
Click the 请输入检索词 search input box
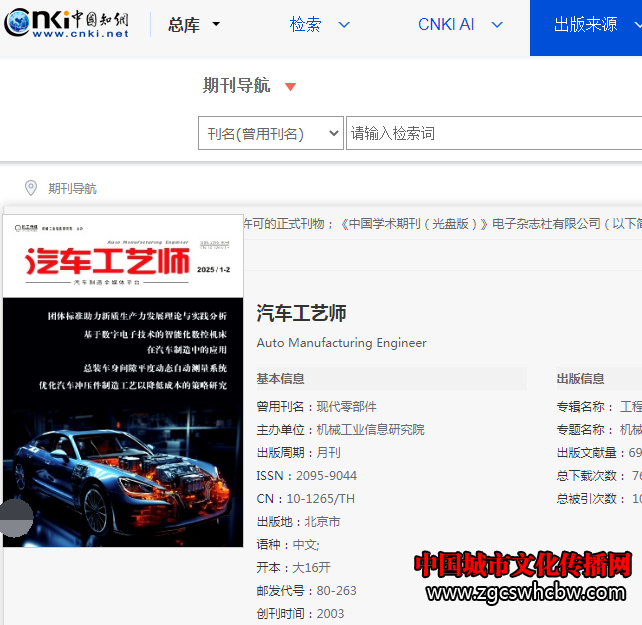pos(492,134)
